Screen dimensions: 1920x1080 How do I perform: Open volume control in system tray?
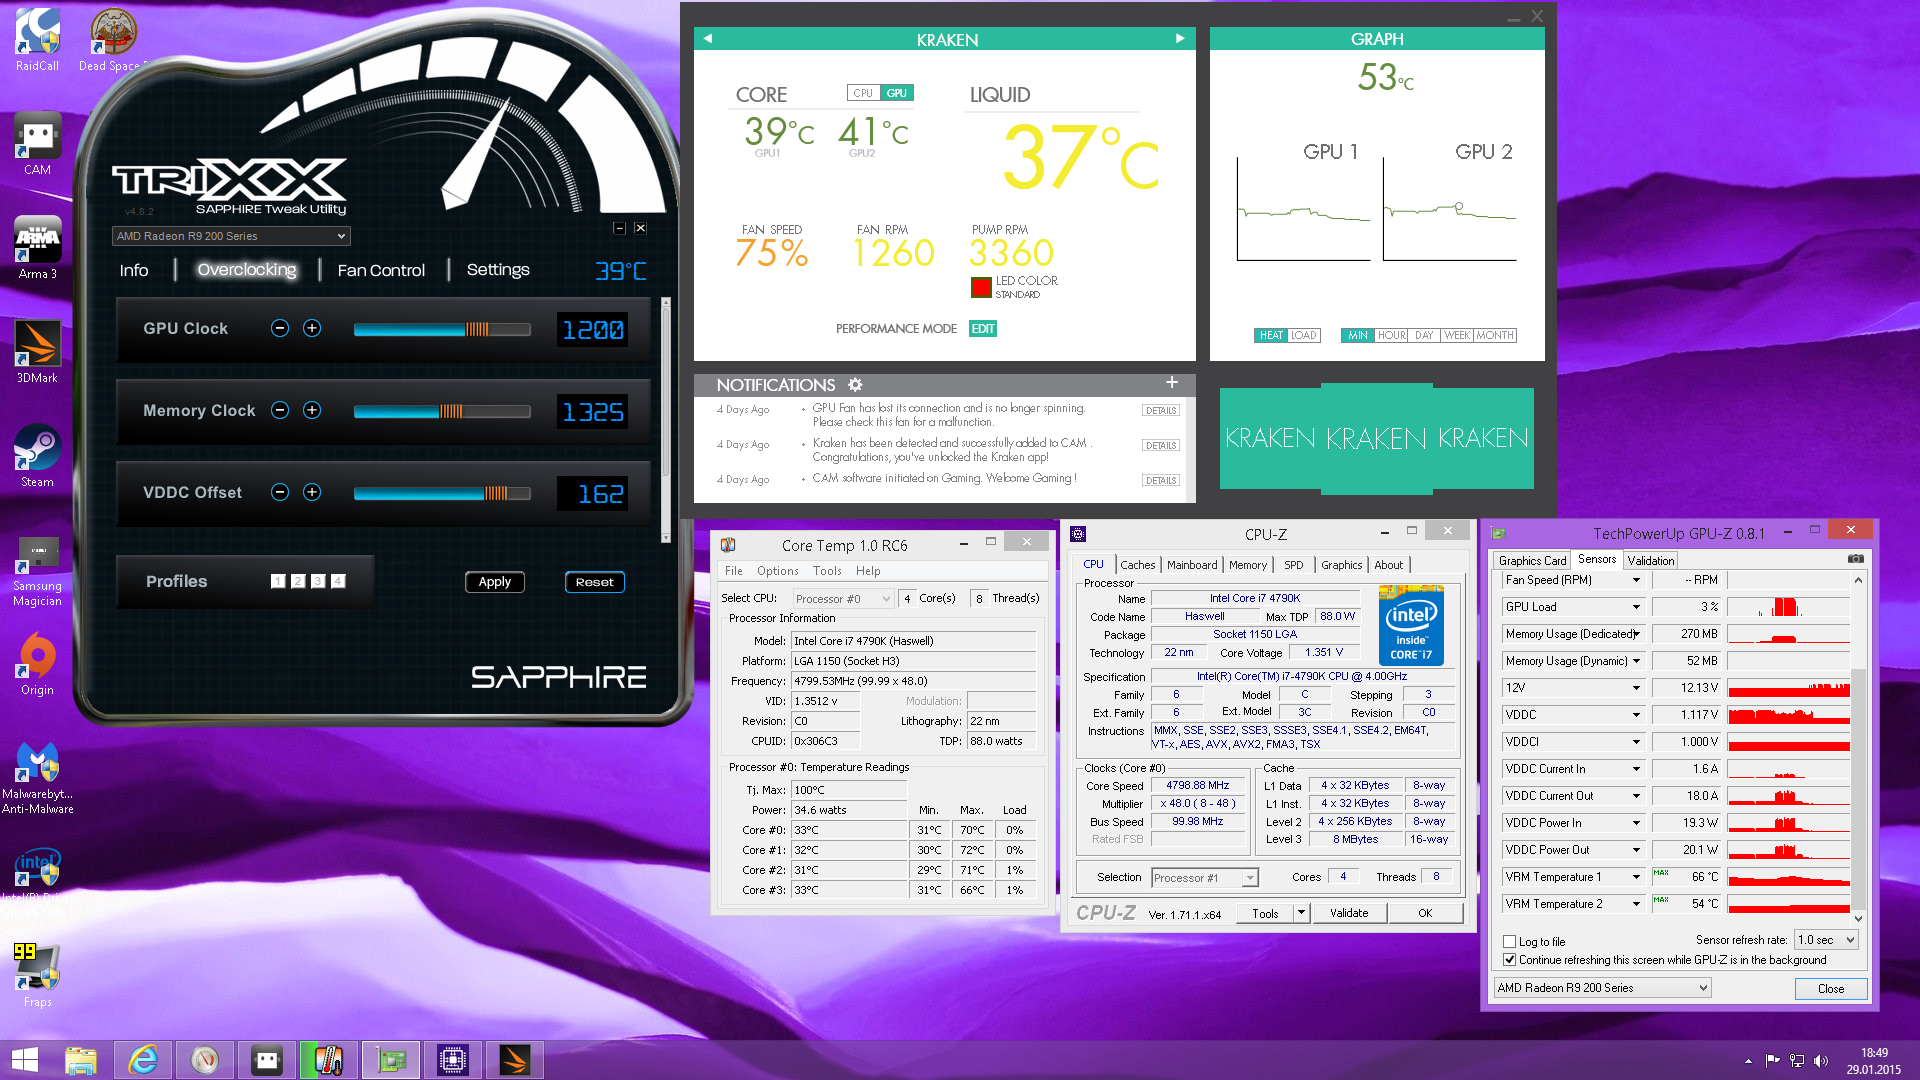(1821, 1061)
